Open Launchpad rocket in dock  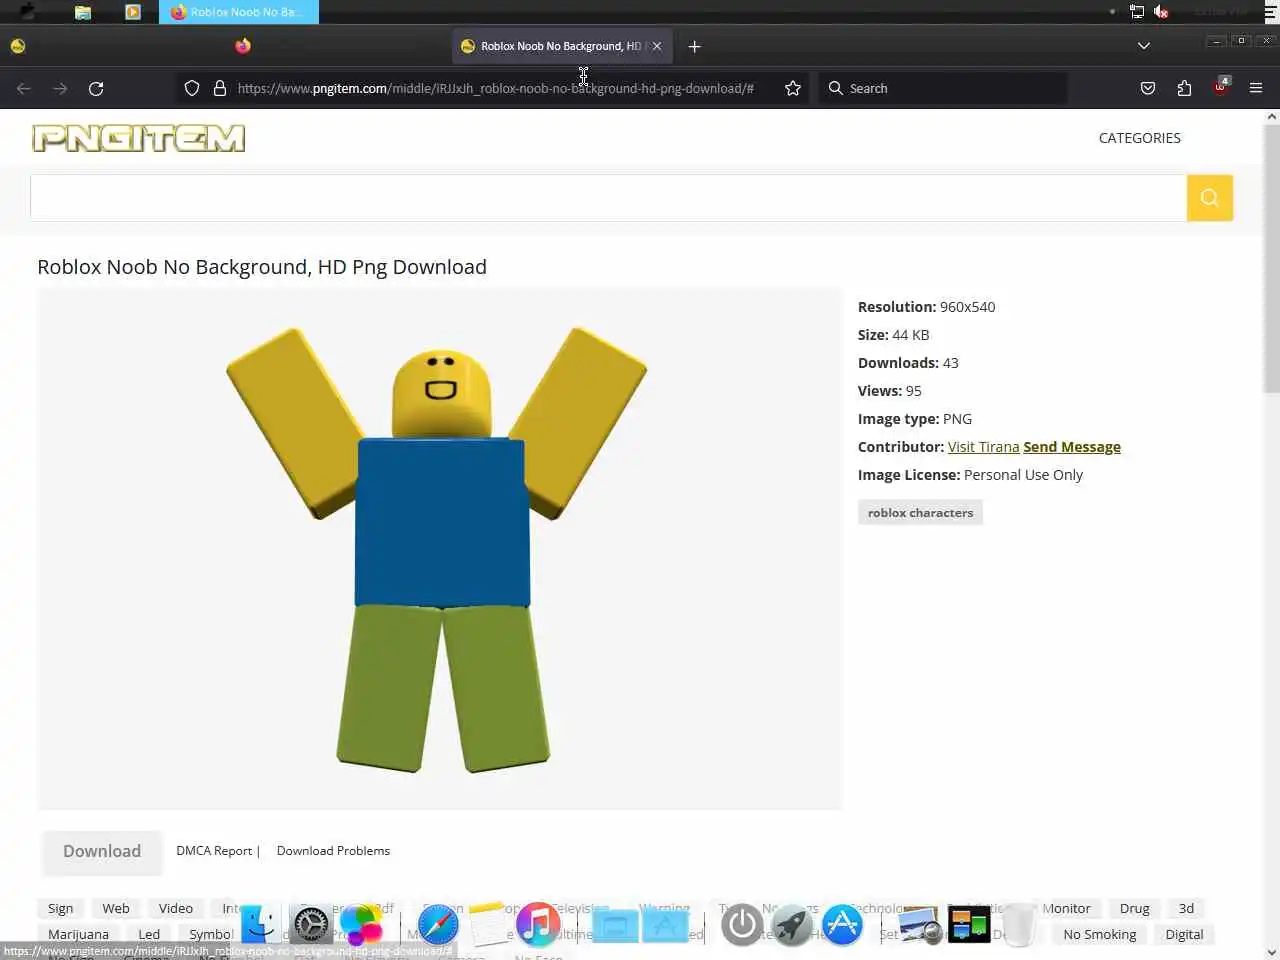coord(792,925)
